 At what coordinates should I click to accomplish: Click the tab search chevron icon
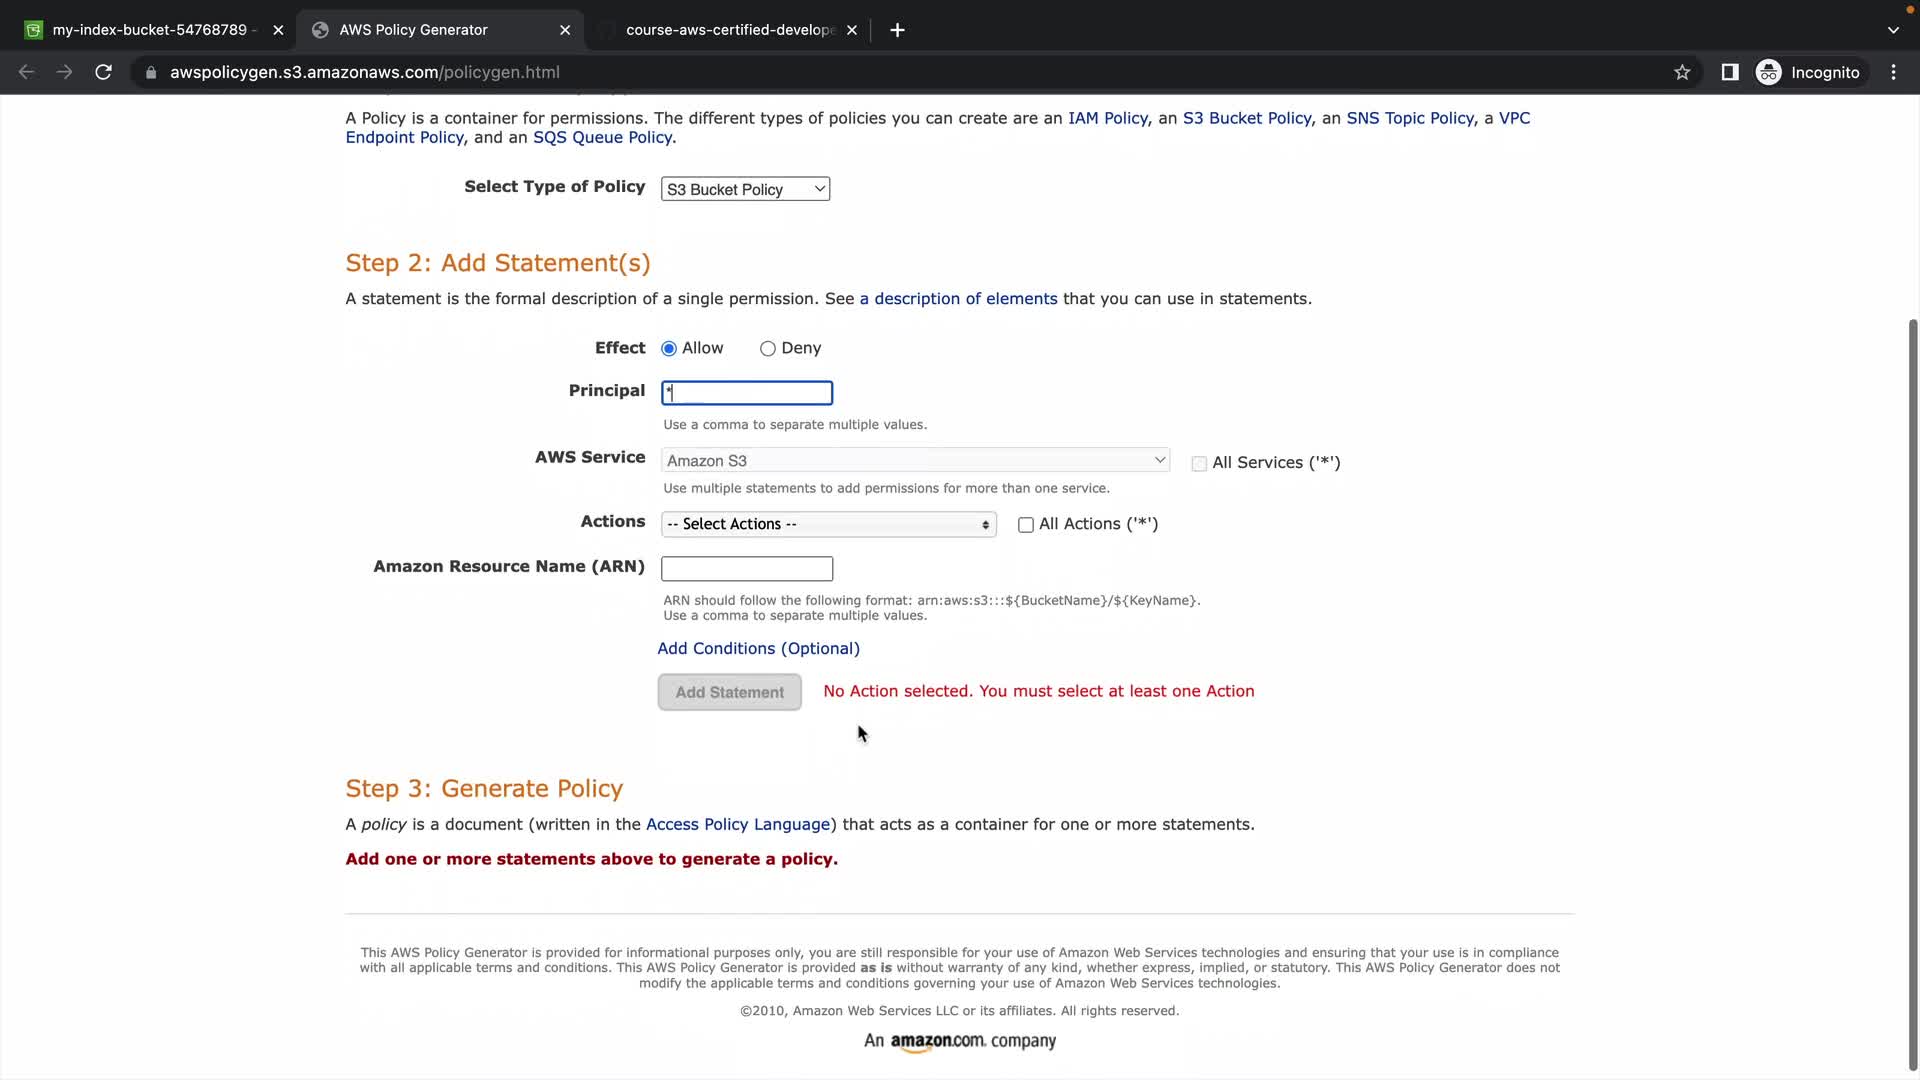click(x=1892, y=30)
